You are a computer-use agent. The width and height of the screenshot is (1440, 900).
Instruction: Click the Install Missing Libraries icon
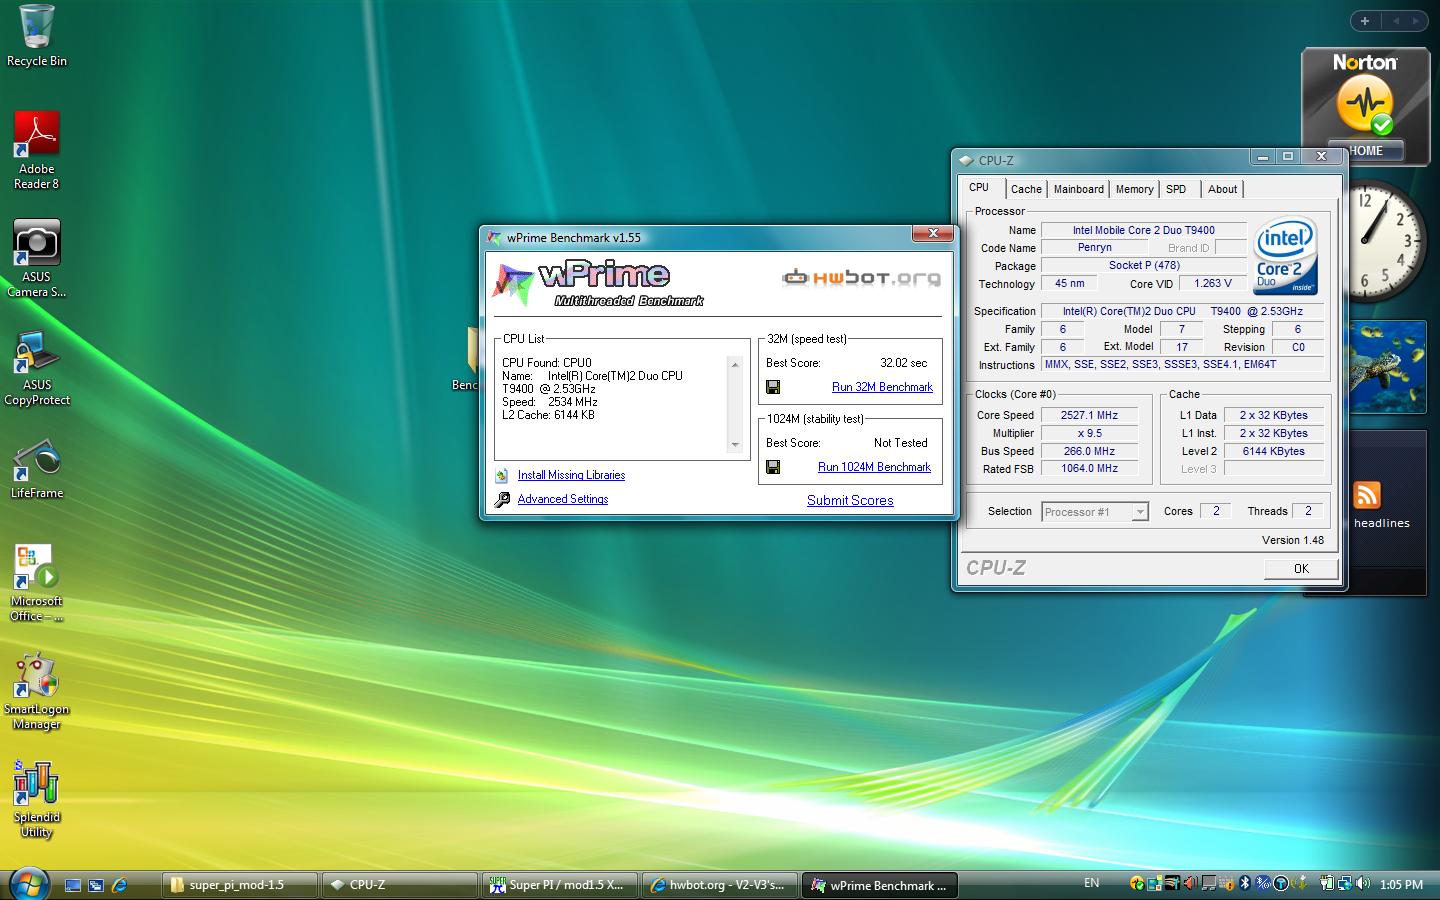[502, 476]
